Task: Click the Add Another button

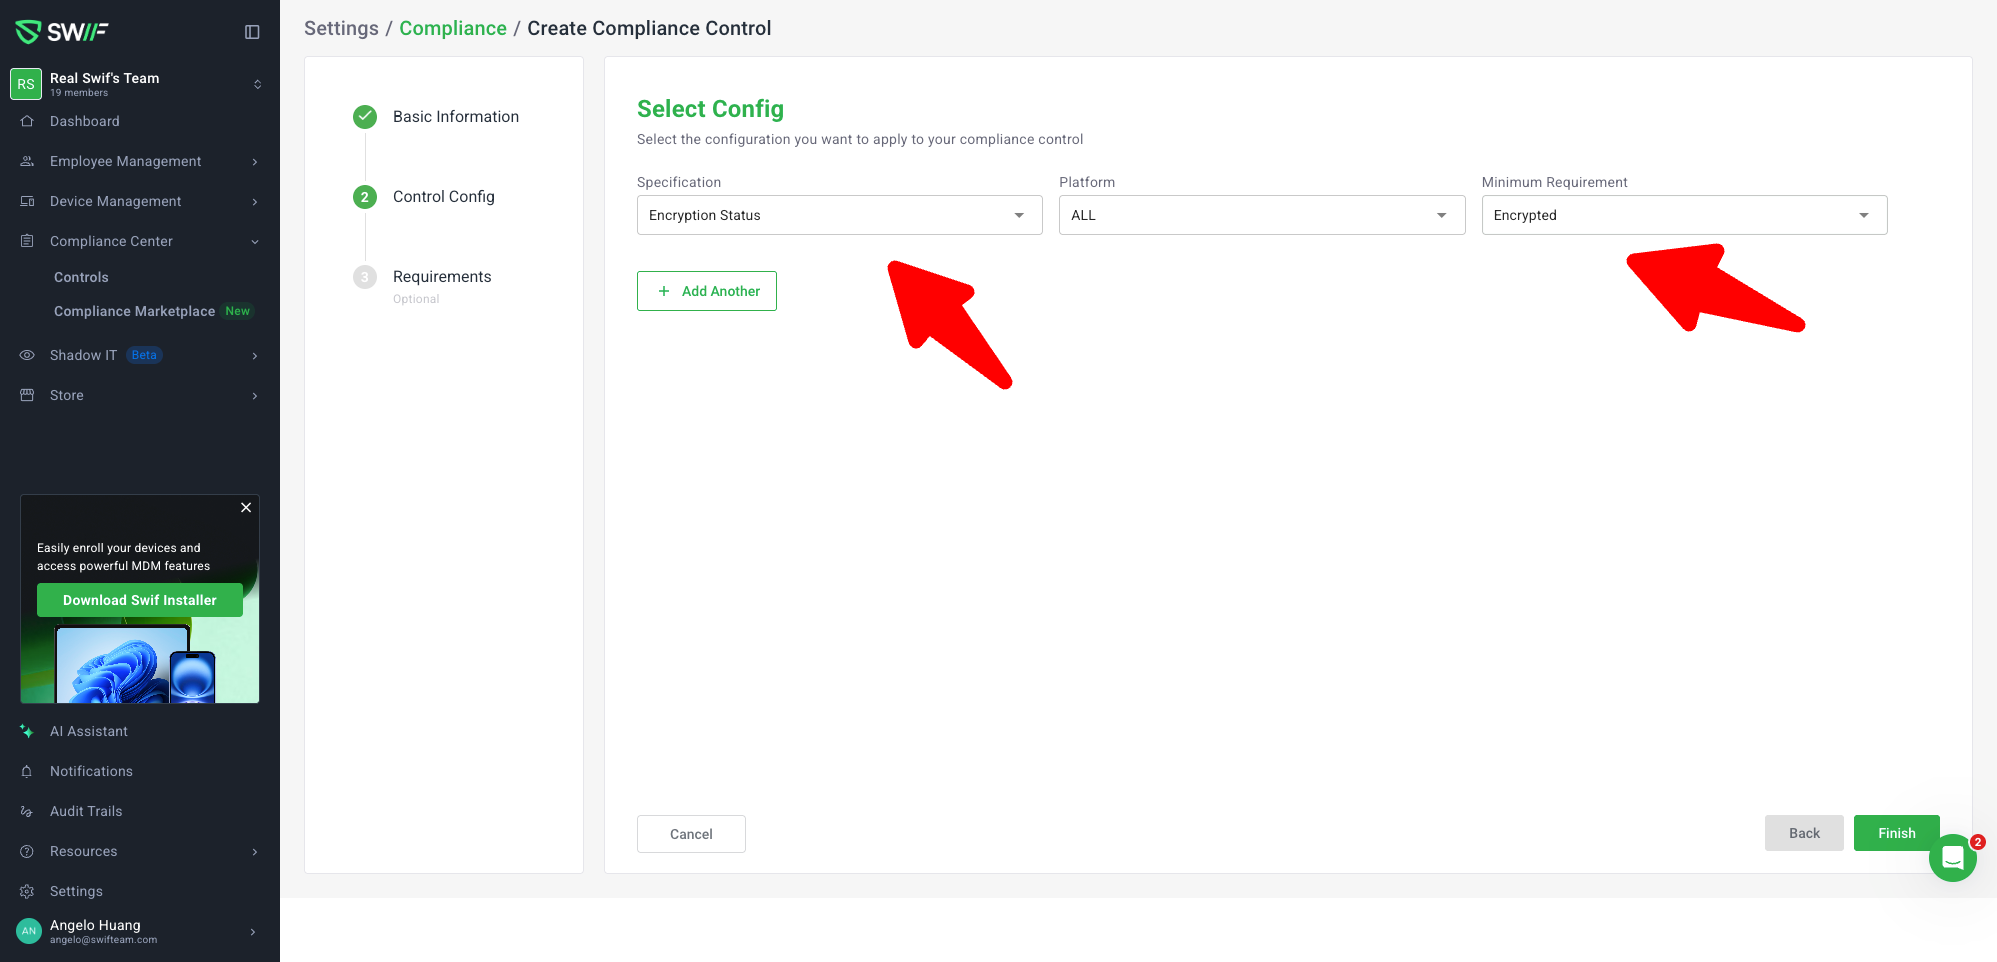Action: (707, 291)
